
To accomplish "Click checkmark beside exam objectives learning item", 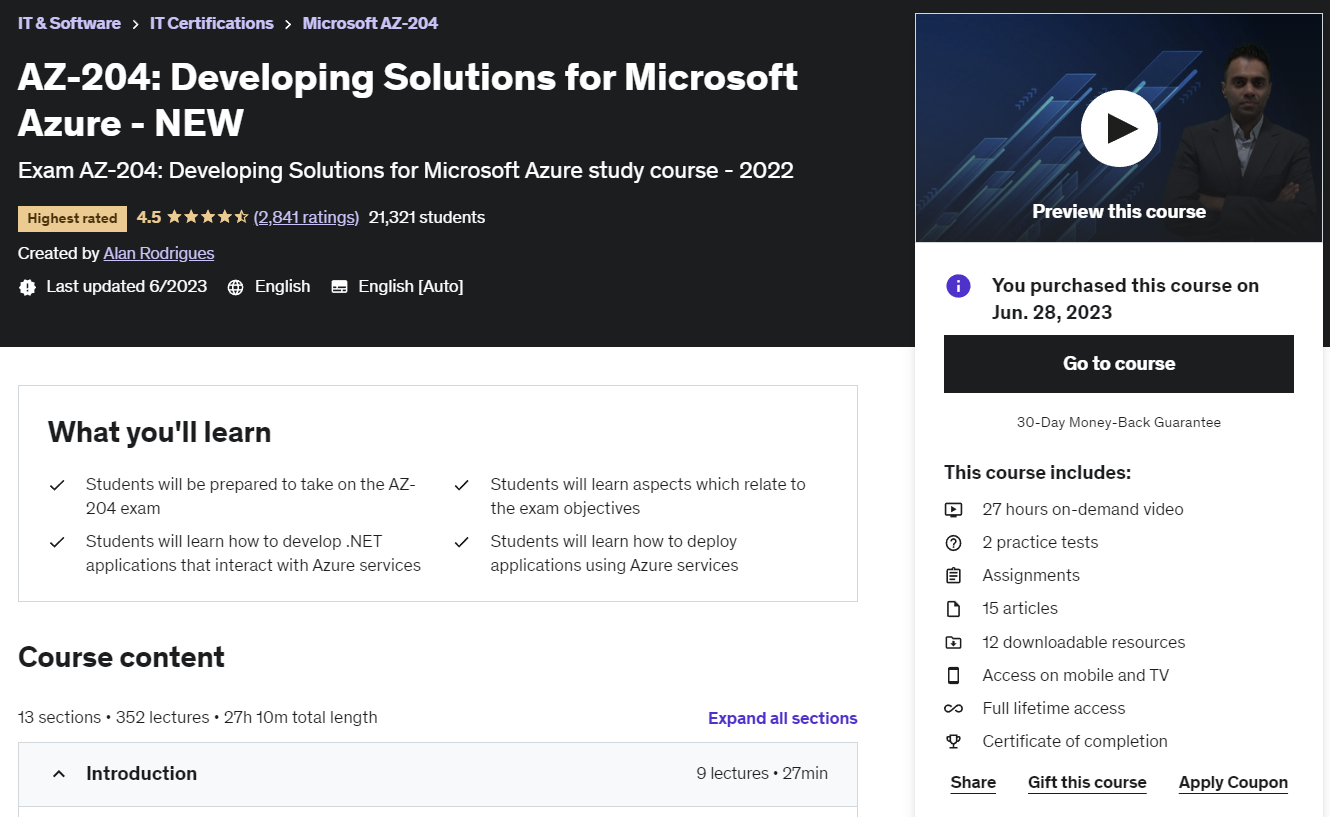I will (461, 485).
